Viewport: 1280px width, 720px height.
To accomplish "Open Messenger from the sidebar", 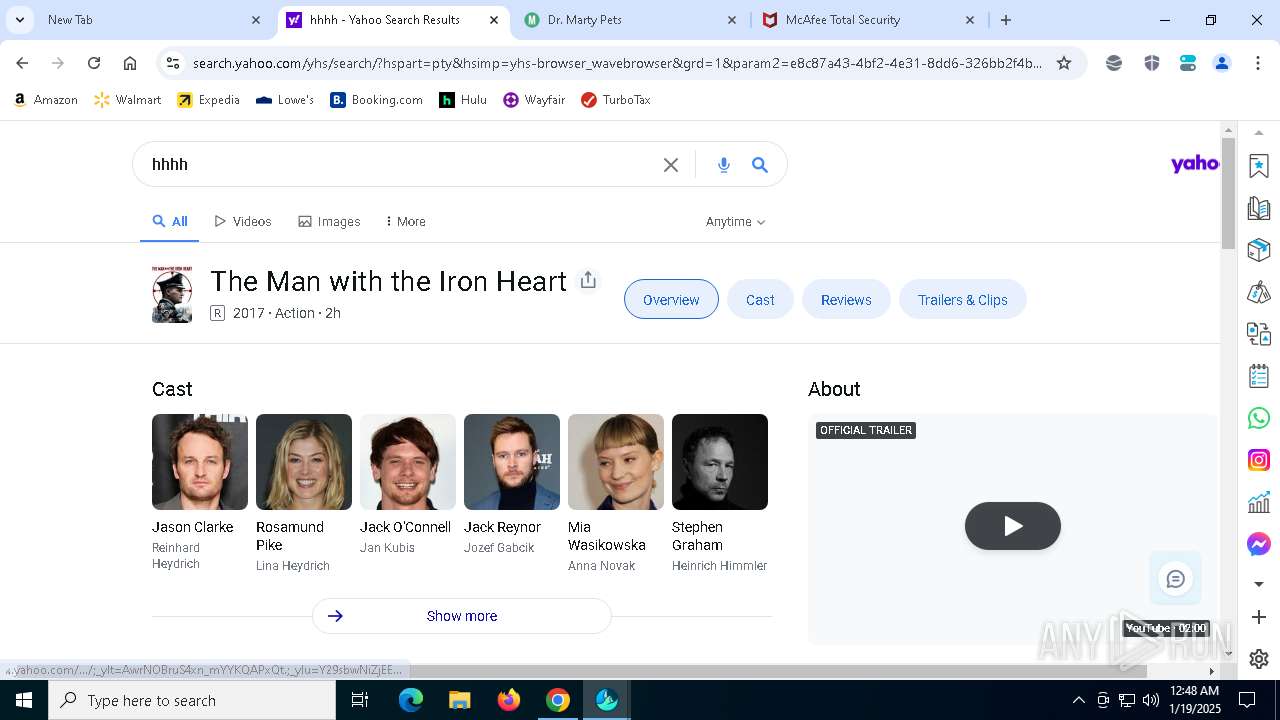I will click(1259, 544).
